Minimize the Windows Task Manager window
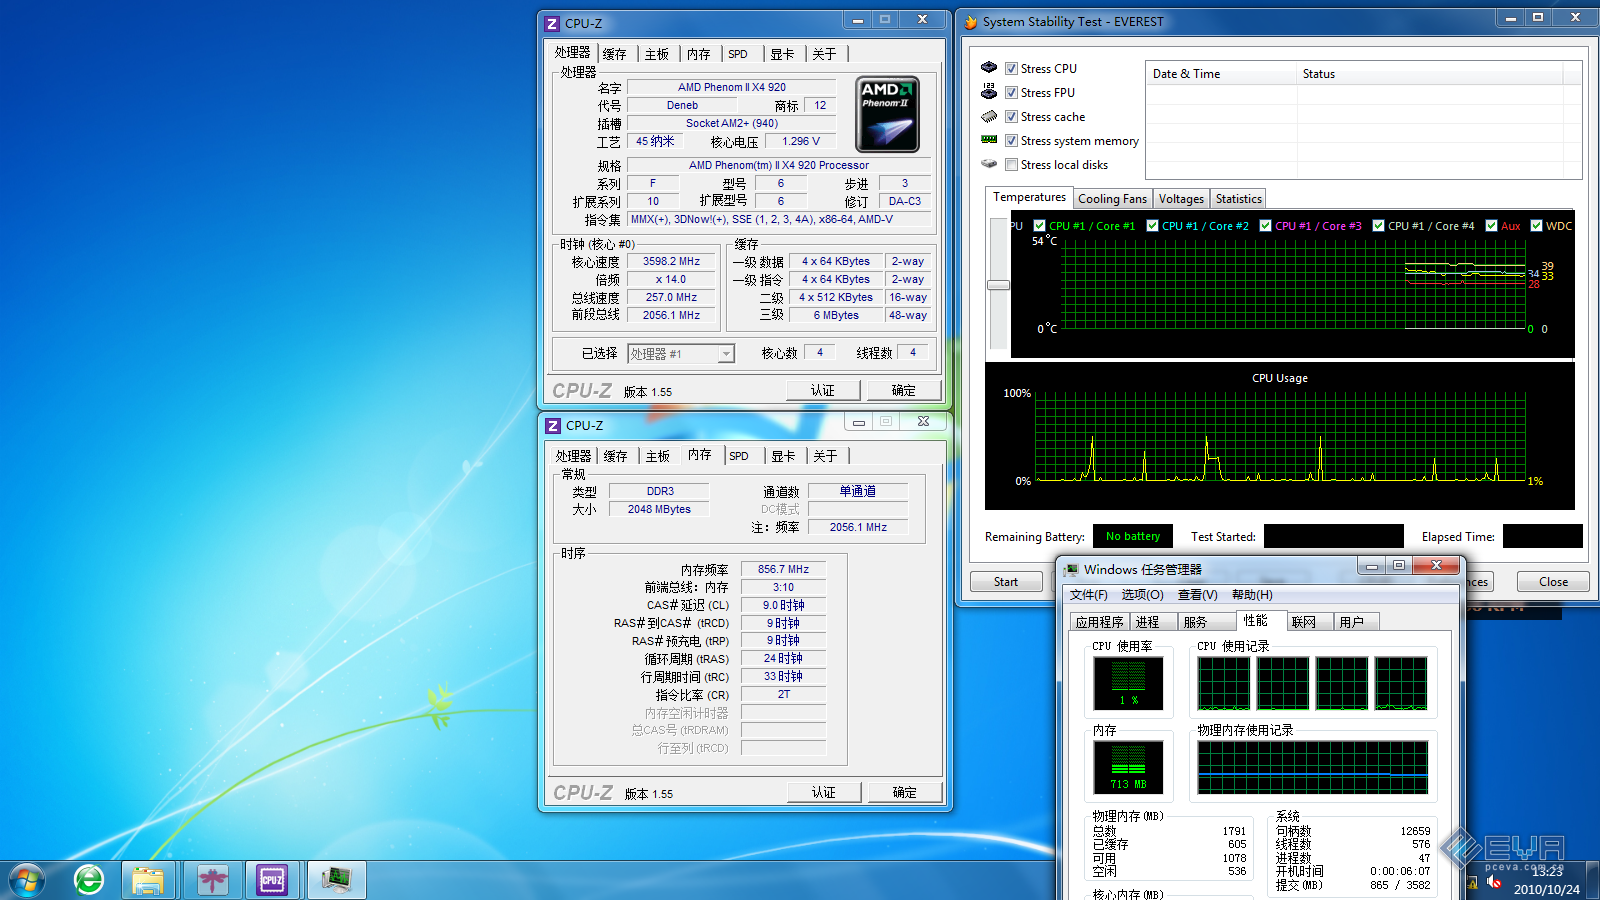Image resolution: width=1600 pixels, height=900 pixels. (1372, 566)
